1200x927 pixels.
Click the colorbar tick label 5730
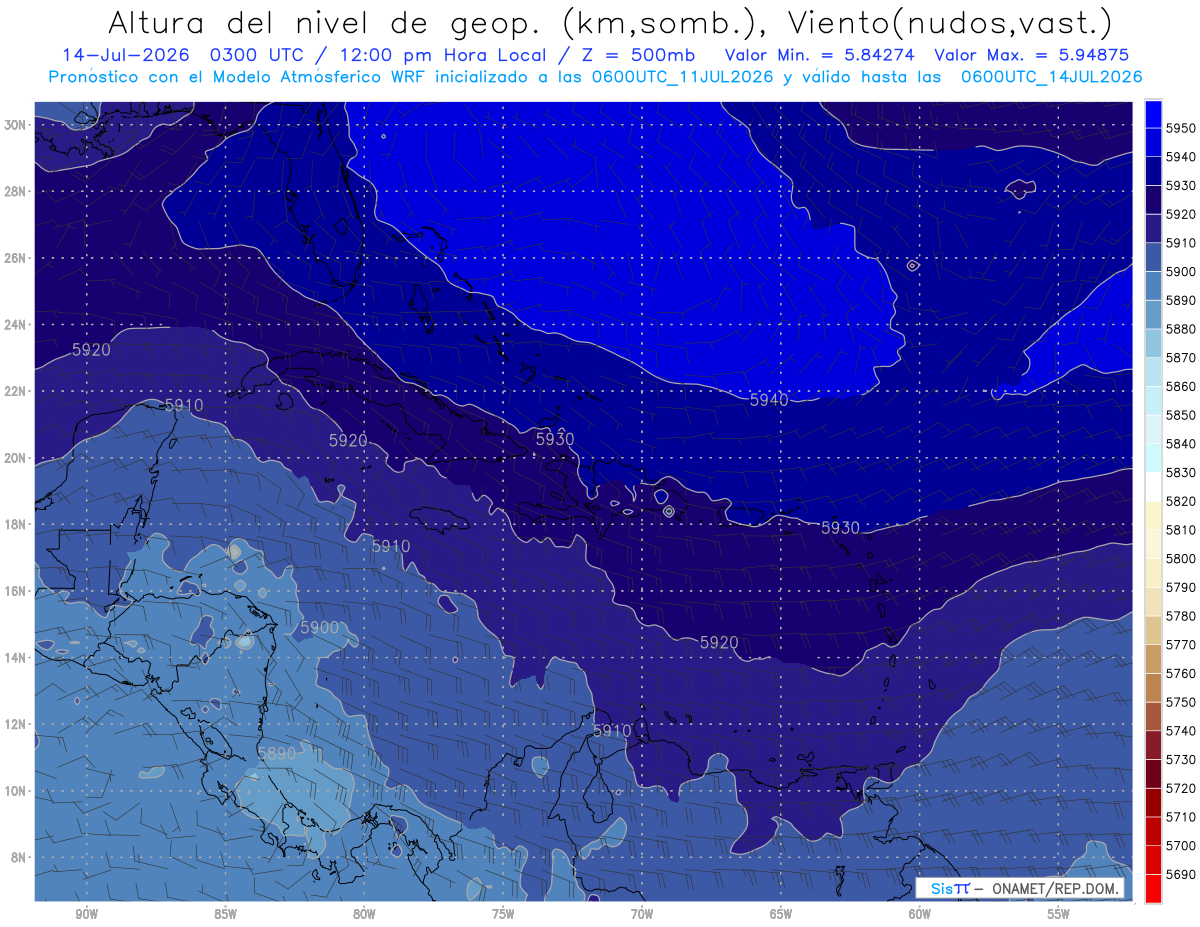click(1181, 759)
